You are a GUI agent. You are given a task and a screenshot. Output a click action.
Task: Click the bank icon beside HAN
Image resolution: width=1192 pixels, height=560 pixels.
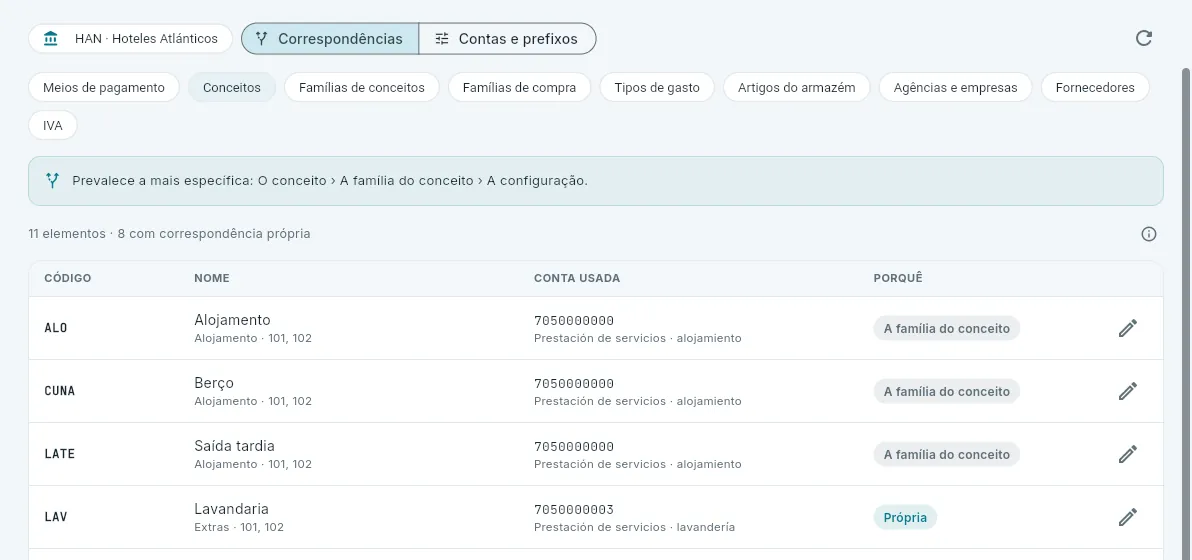pyautogui.click(x=51, y=39)
